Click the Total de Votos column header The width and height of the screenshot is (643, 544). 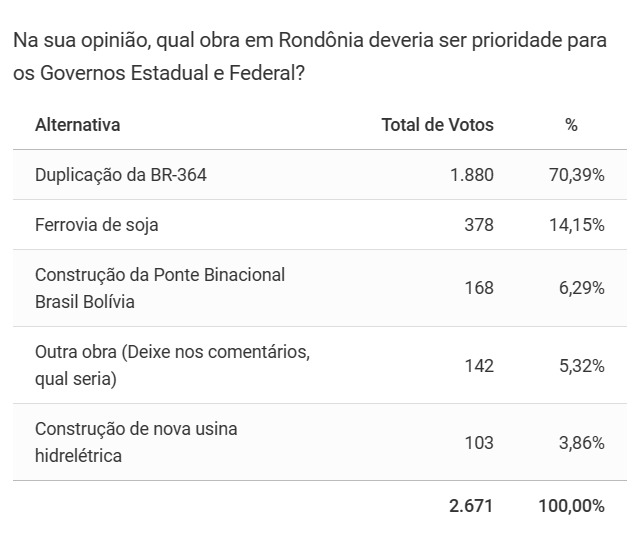click(x=437, y=125)
